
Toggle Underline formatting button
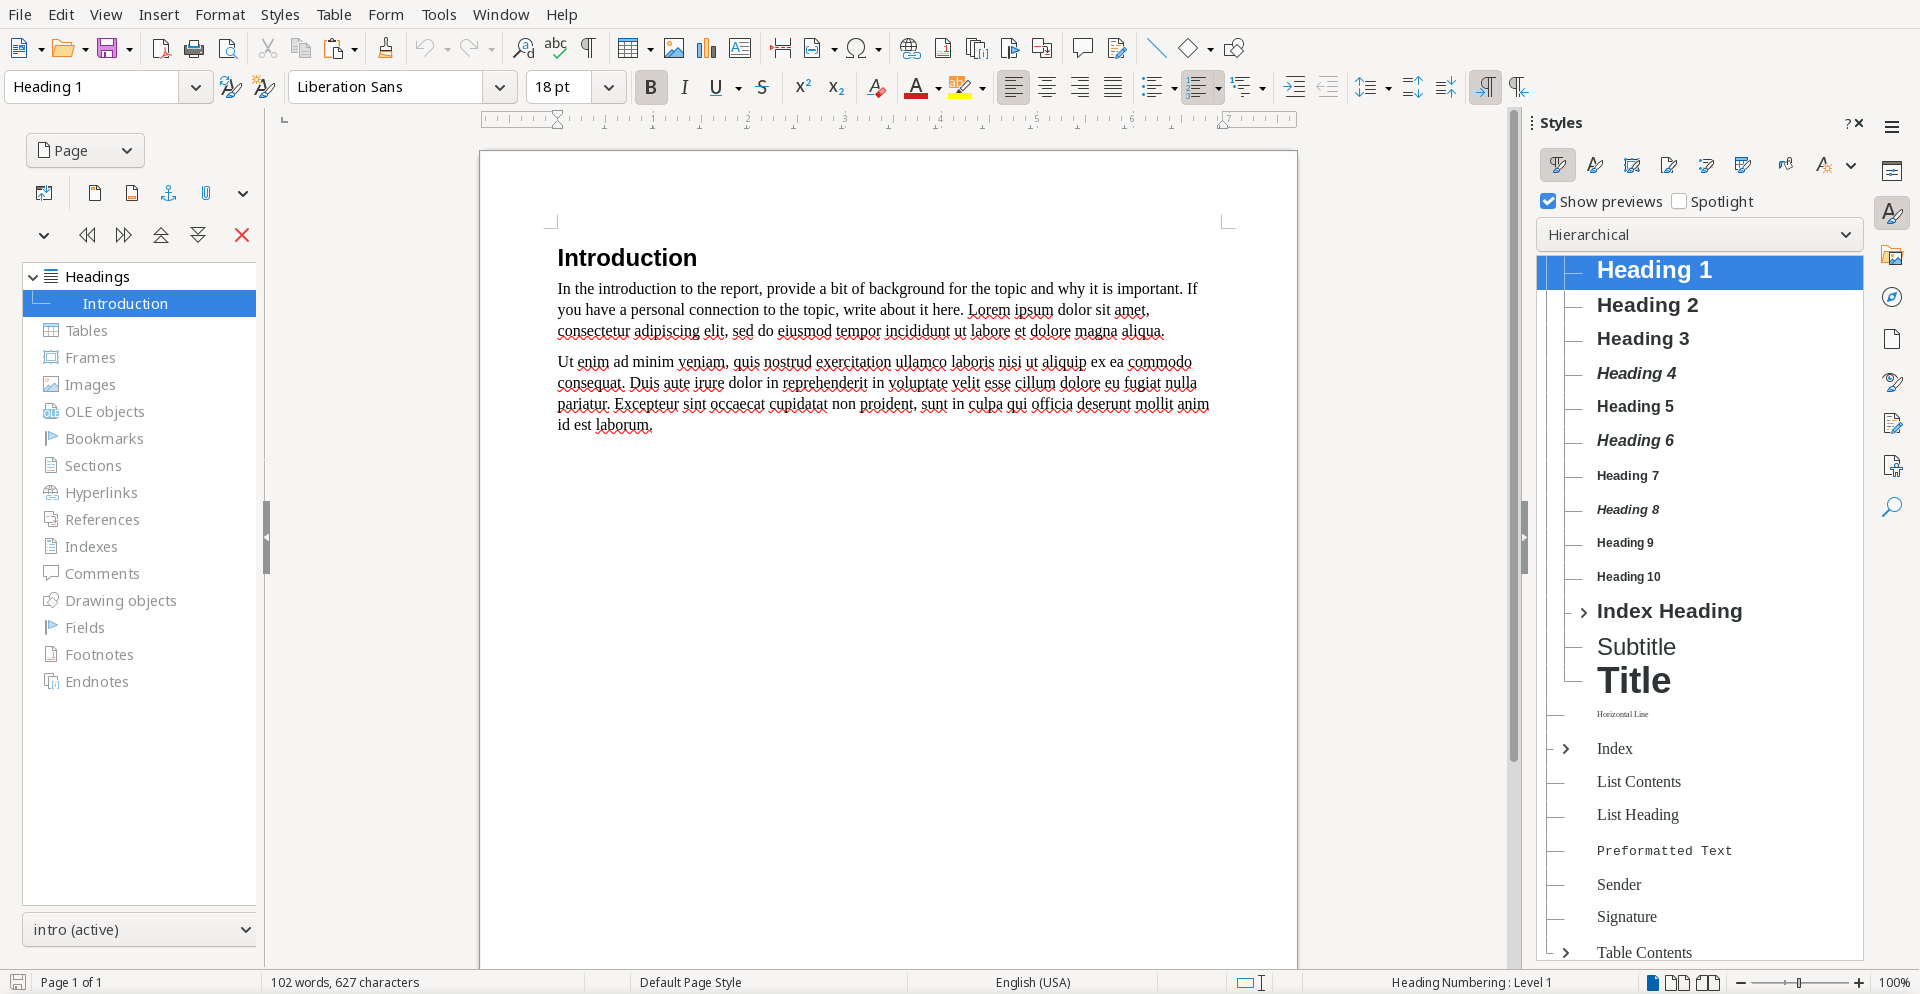tap(716, 88)
